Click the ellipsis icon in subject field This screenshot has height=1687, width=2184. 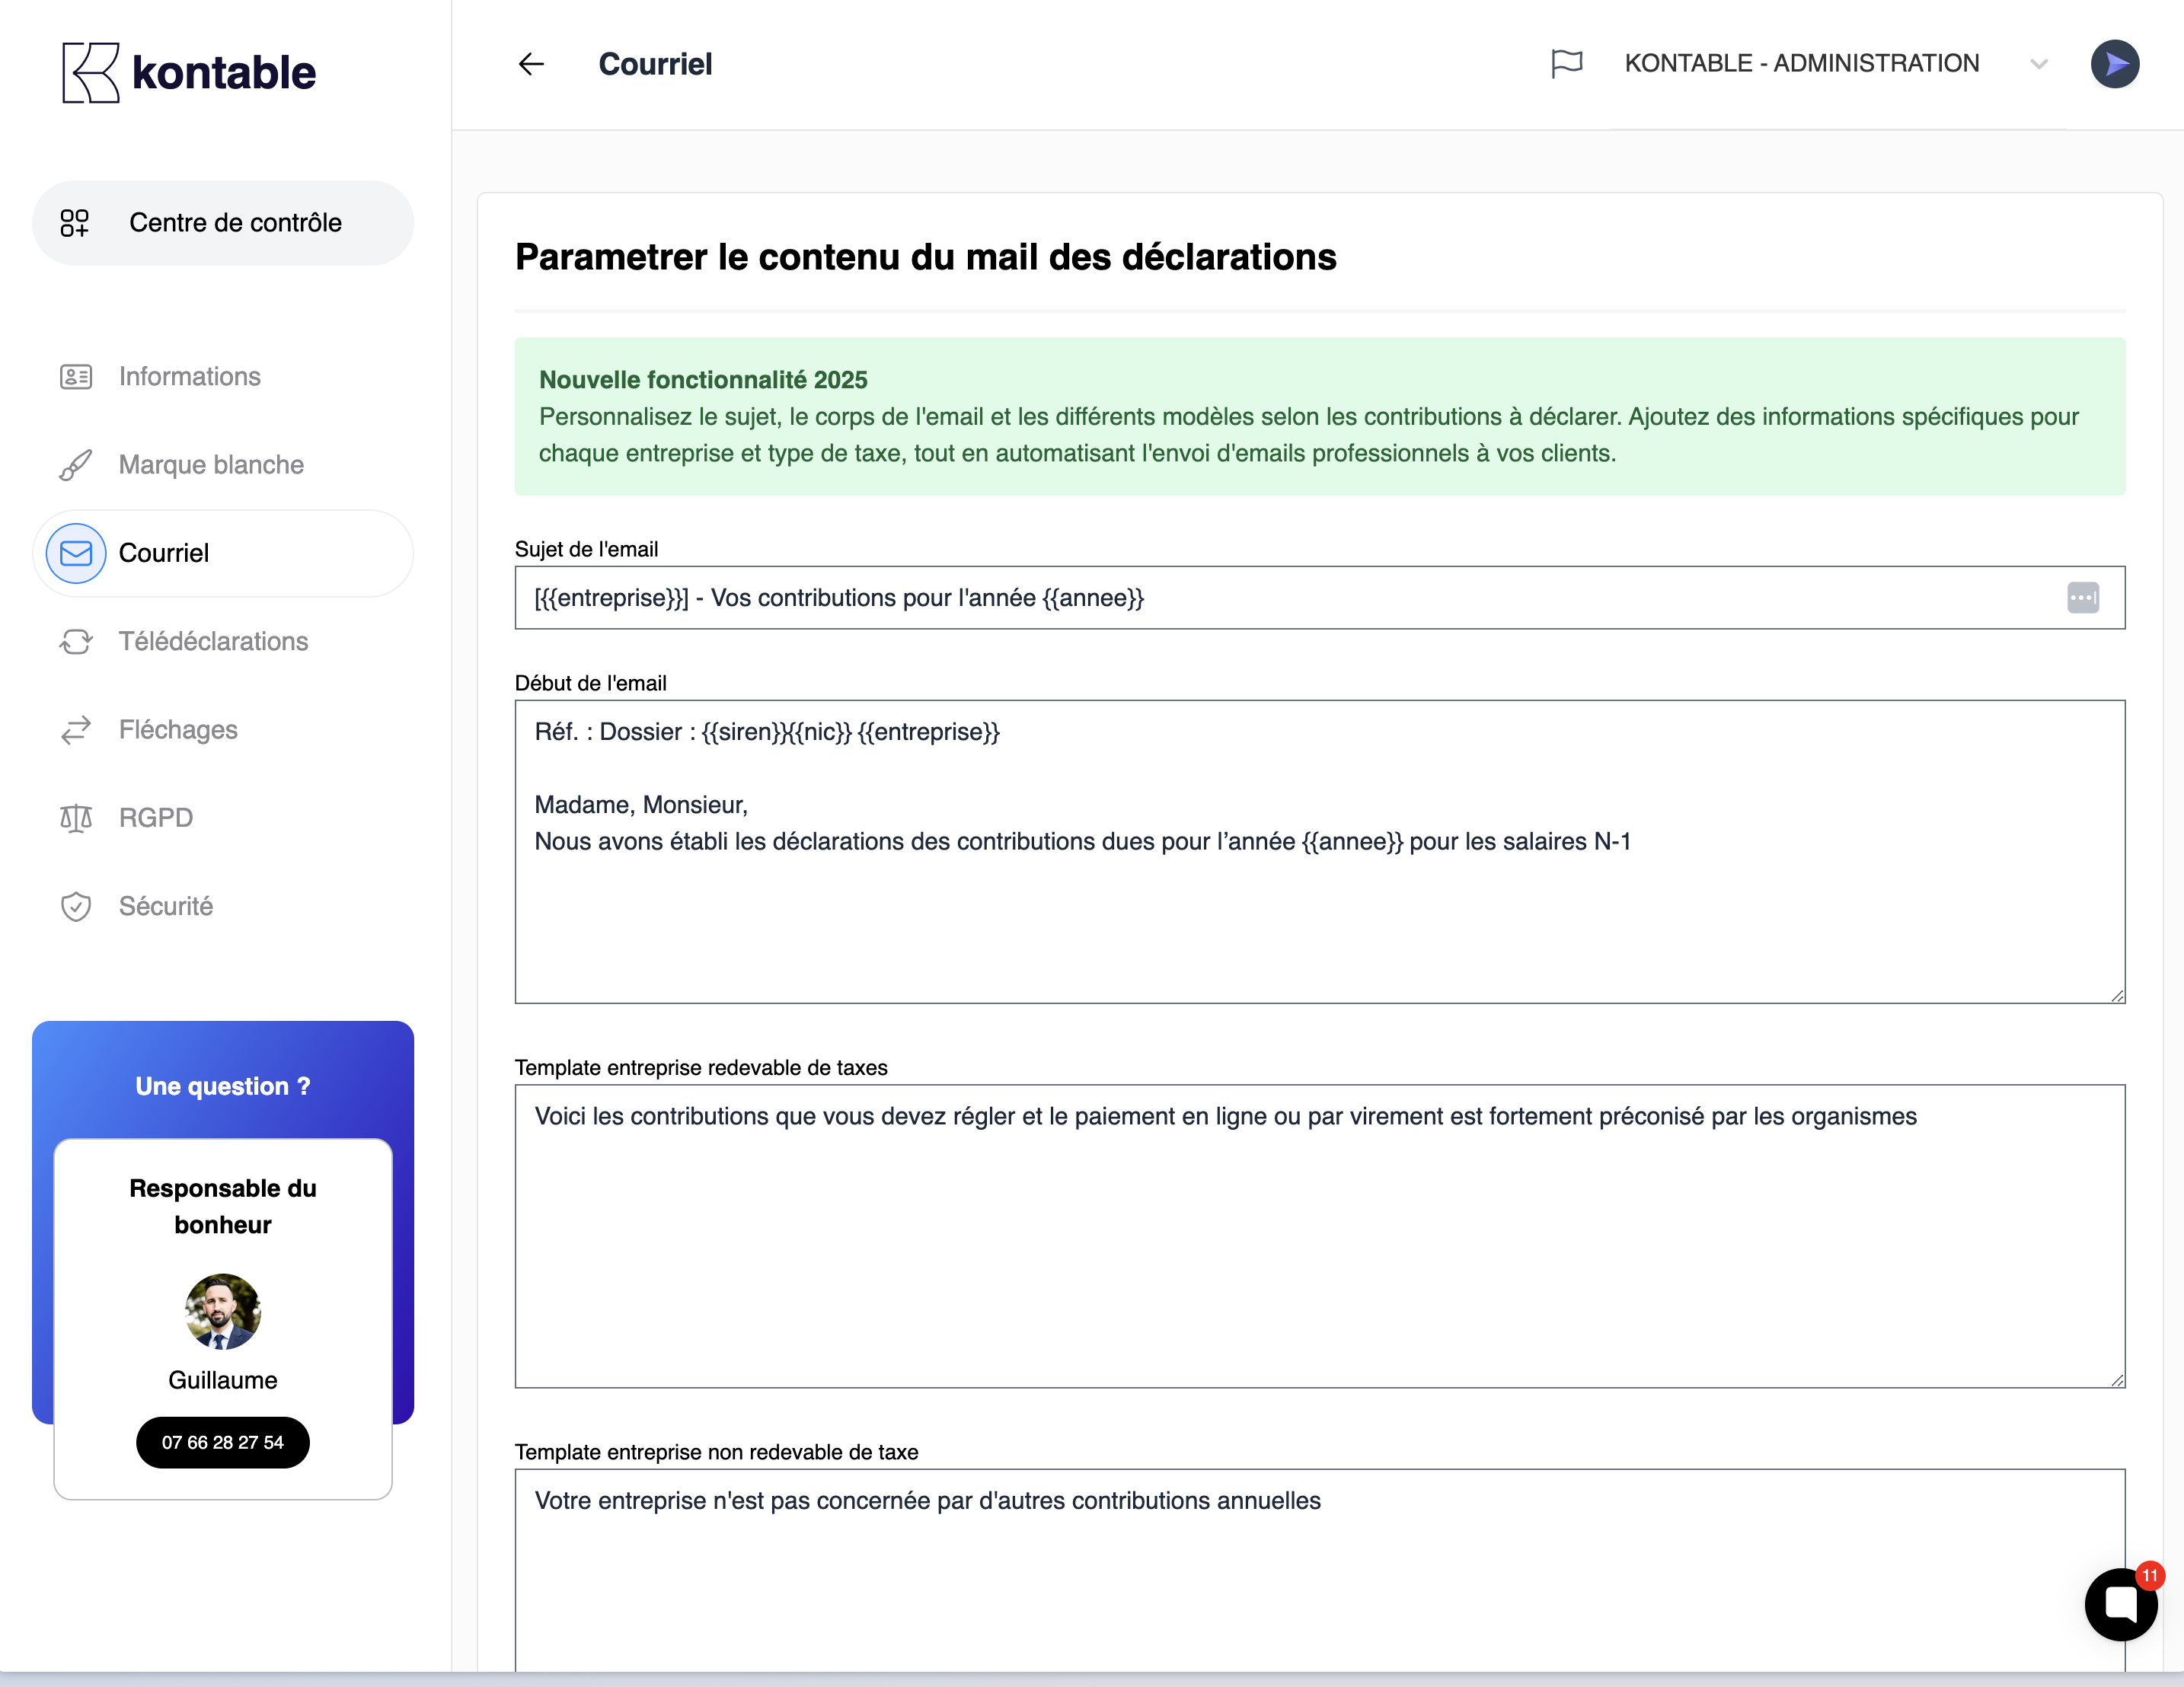pos(2082,598)
